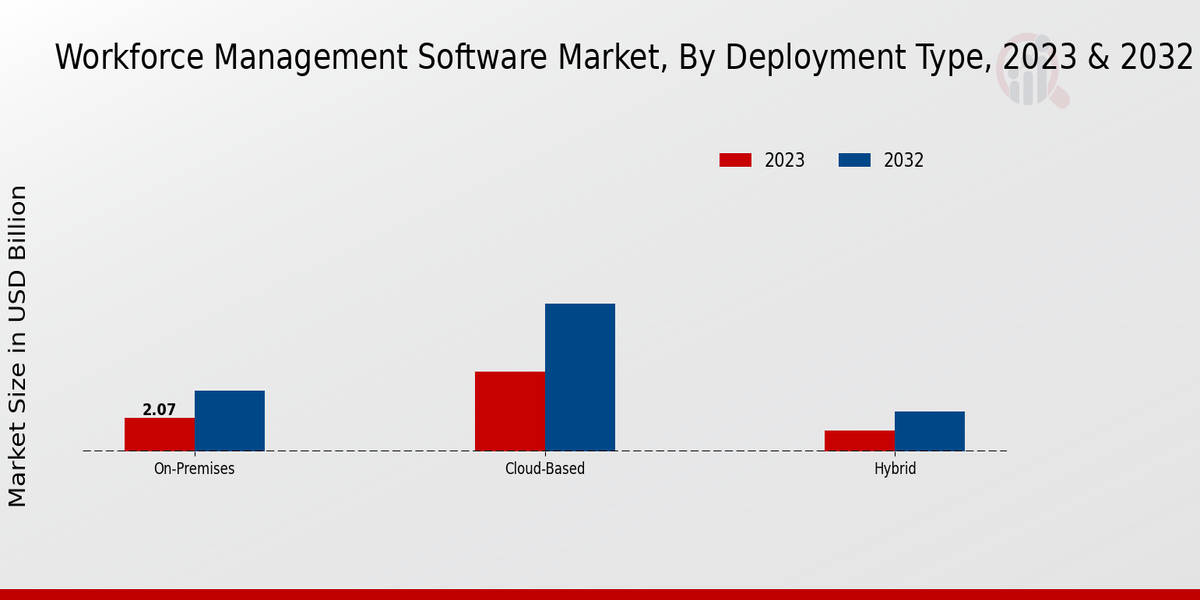Click the Cloud-Based x-axis category label
The height and width of the screenshot is (600, 1200).
(x=545, y=468)
